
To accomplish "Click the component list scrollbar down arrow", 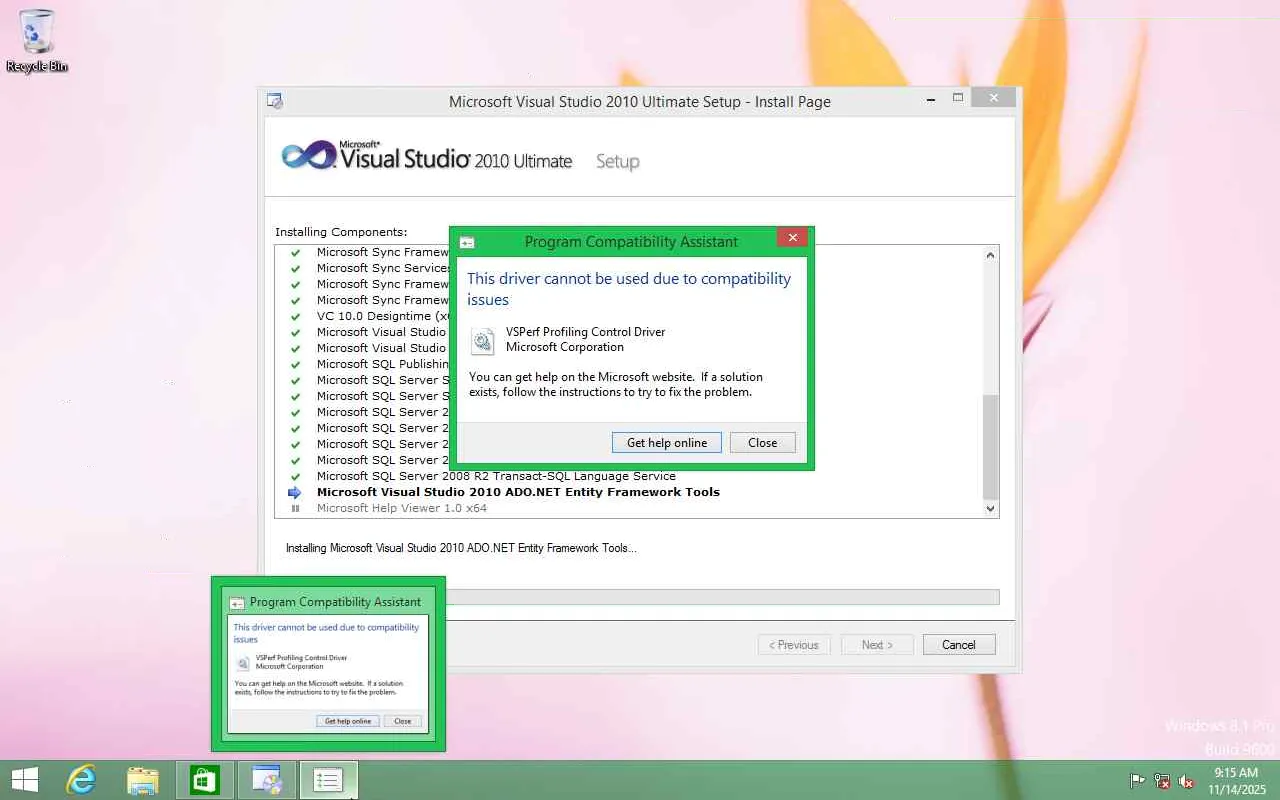I will pos(991,509).
